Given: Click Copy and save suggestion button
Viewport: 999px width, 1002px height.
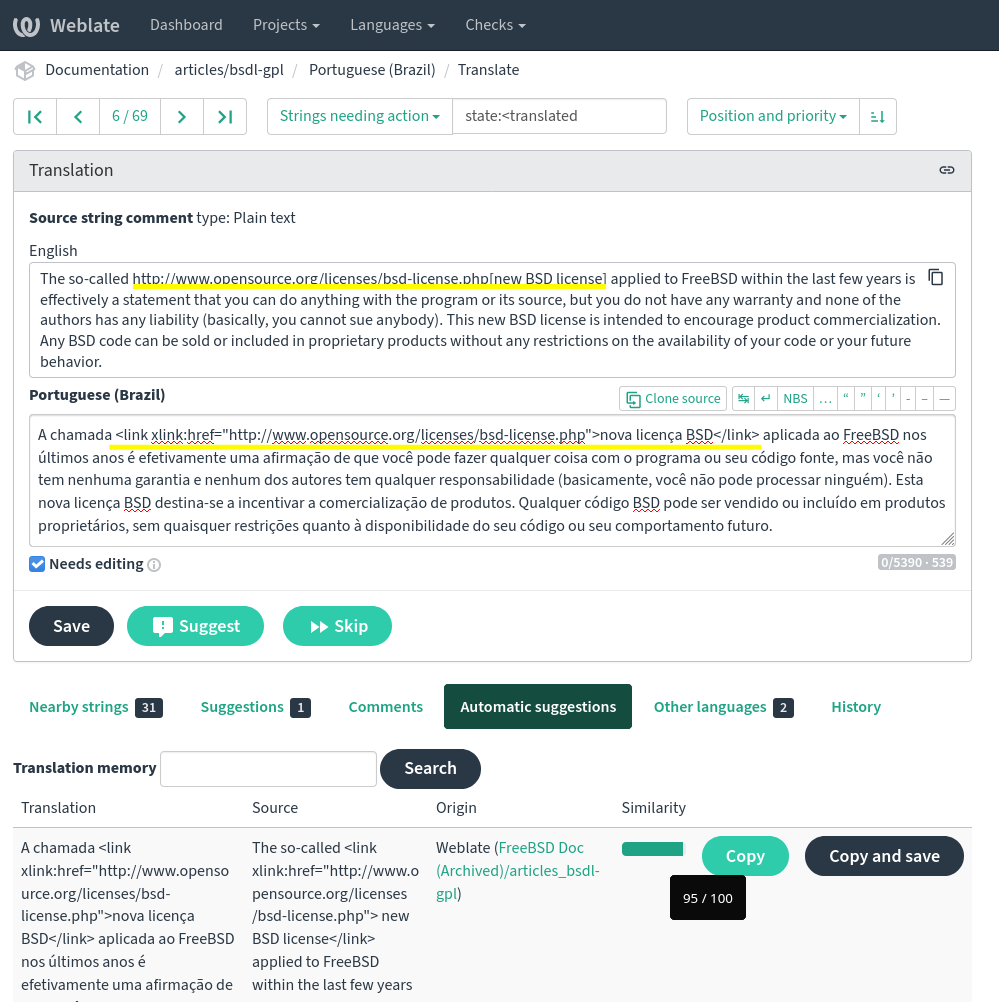Looking at the screenshot, I should click(x=884, y=856).
